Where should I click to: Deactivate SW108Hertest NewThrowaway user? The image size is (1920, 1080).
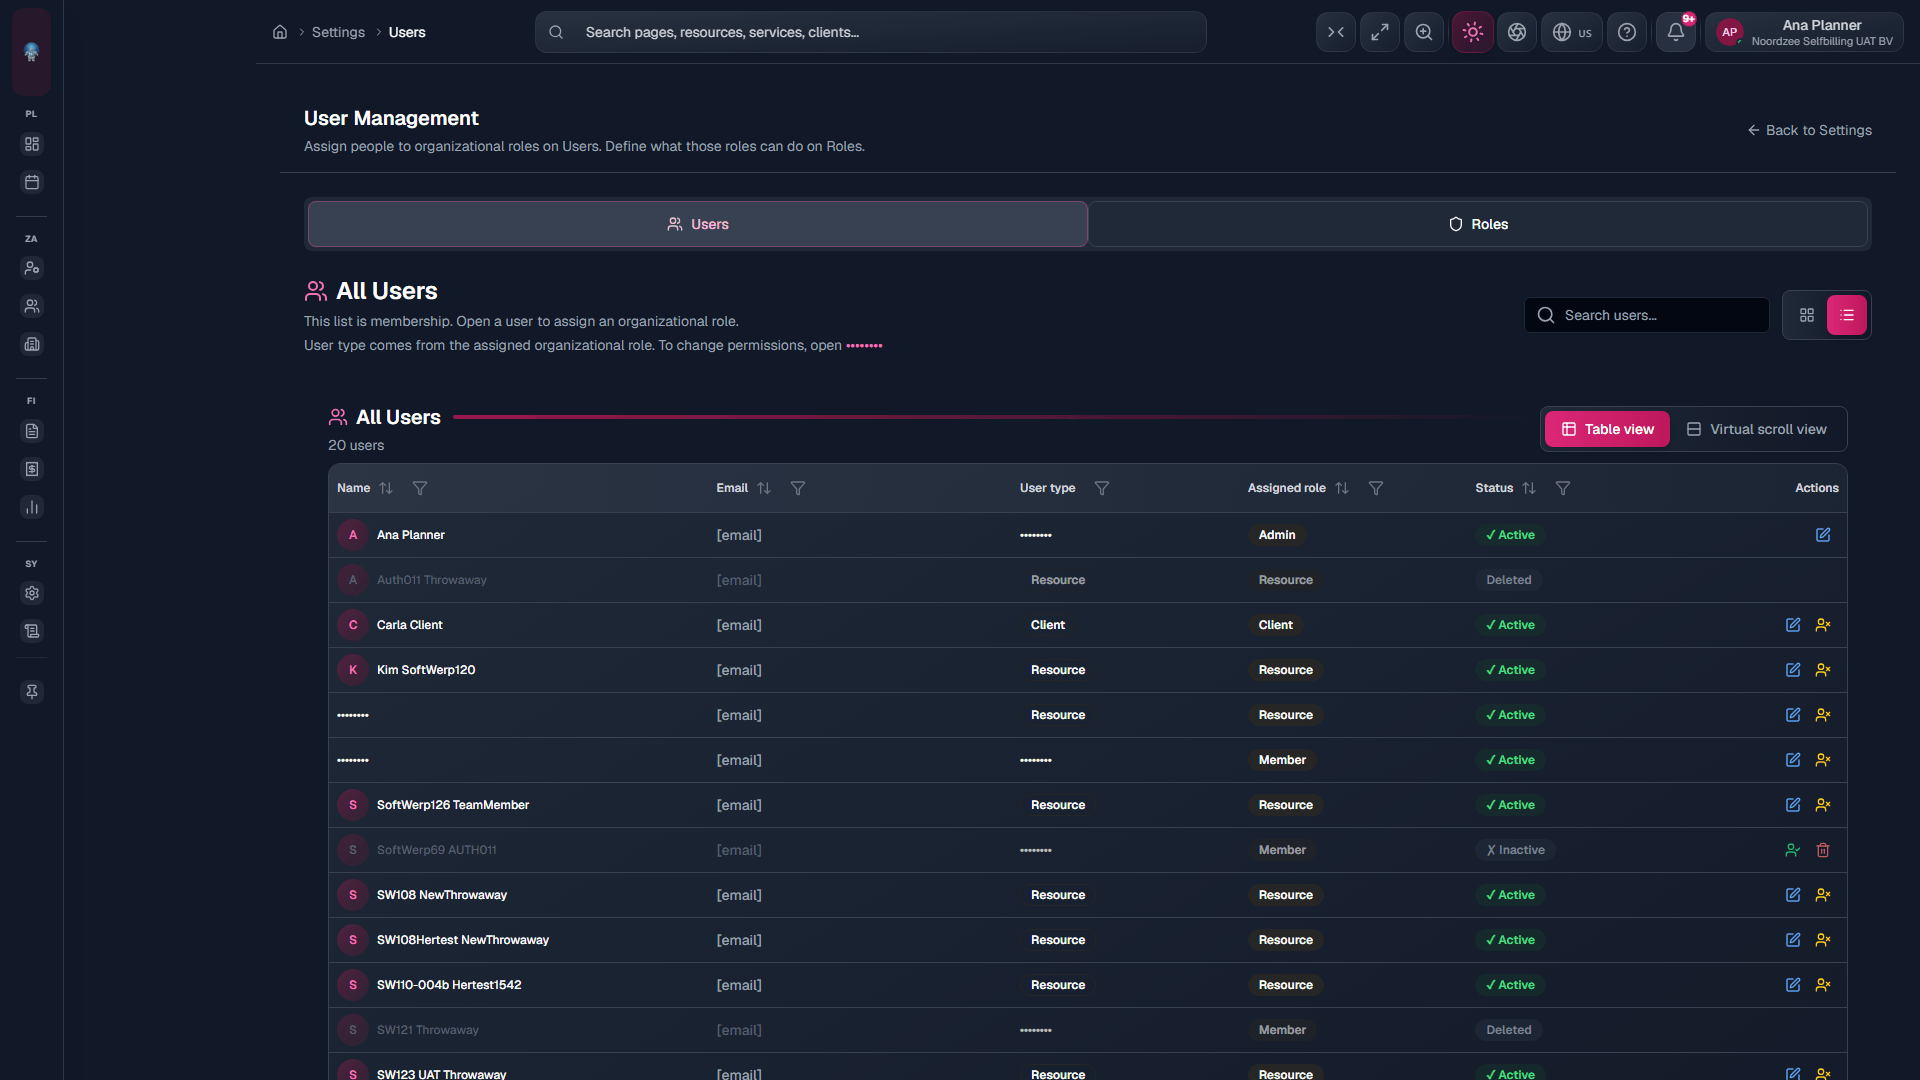pyautogui.click(x=1823, y=940)
